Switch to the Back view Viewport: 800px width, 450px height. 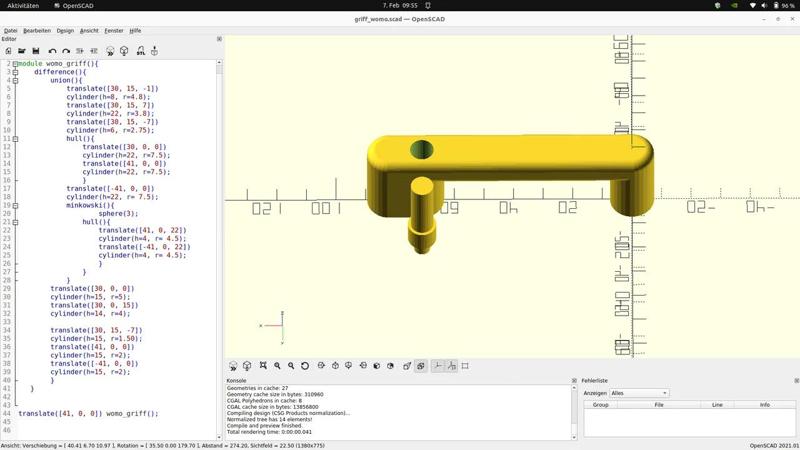pos(390,366)
